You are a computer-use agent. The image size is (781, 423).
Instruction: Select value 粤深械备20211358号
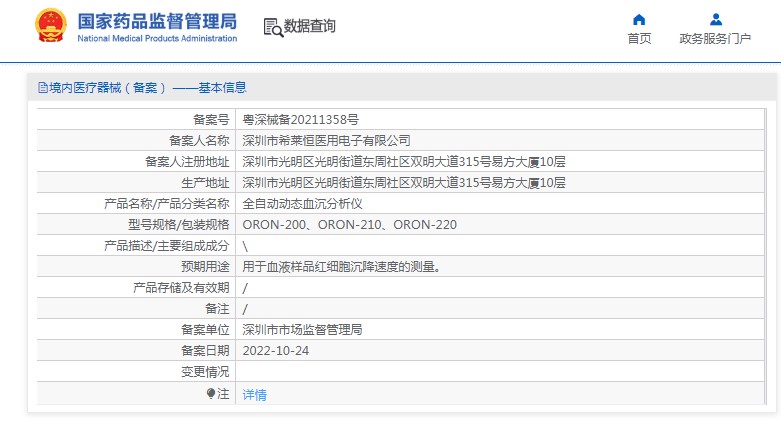[x=300, y=120]
